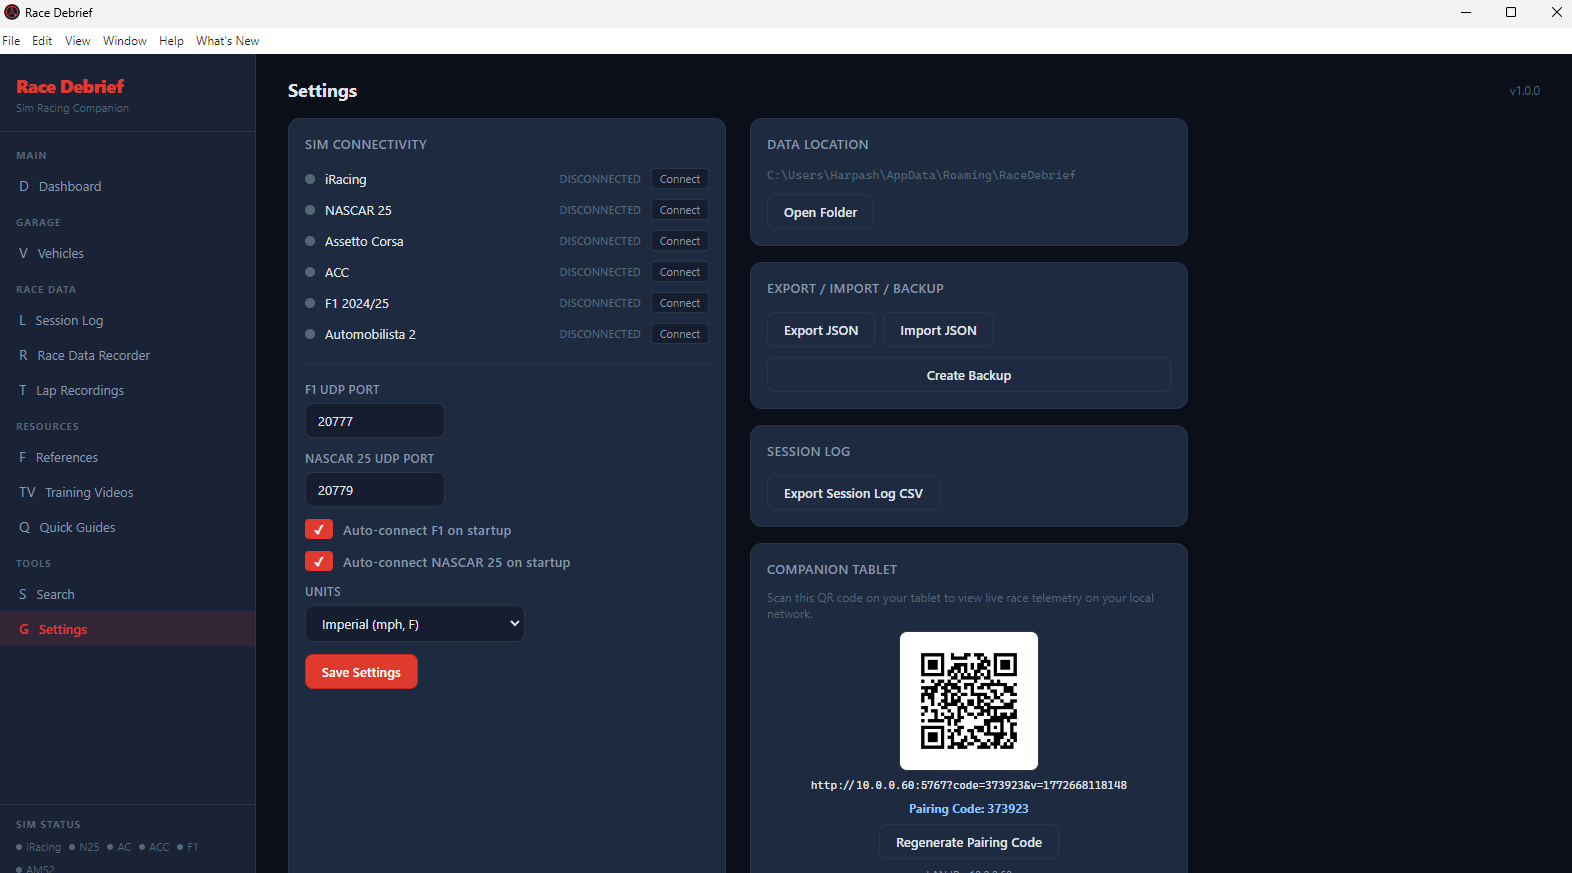Click the Race Debrief title bar icon
The image size is (1572, 873).
pyautogui.click(x=12, y=12)
